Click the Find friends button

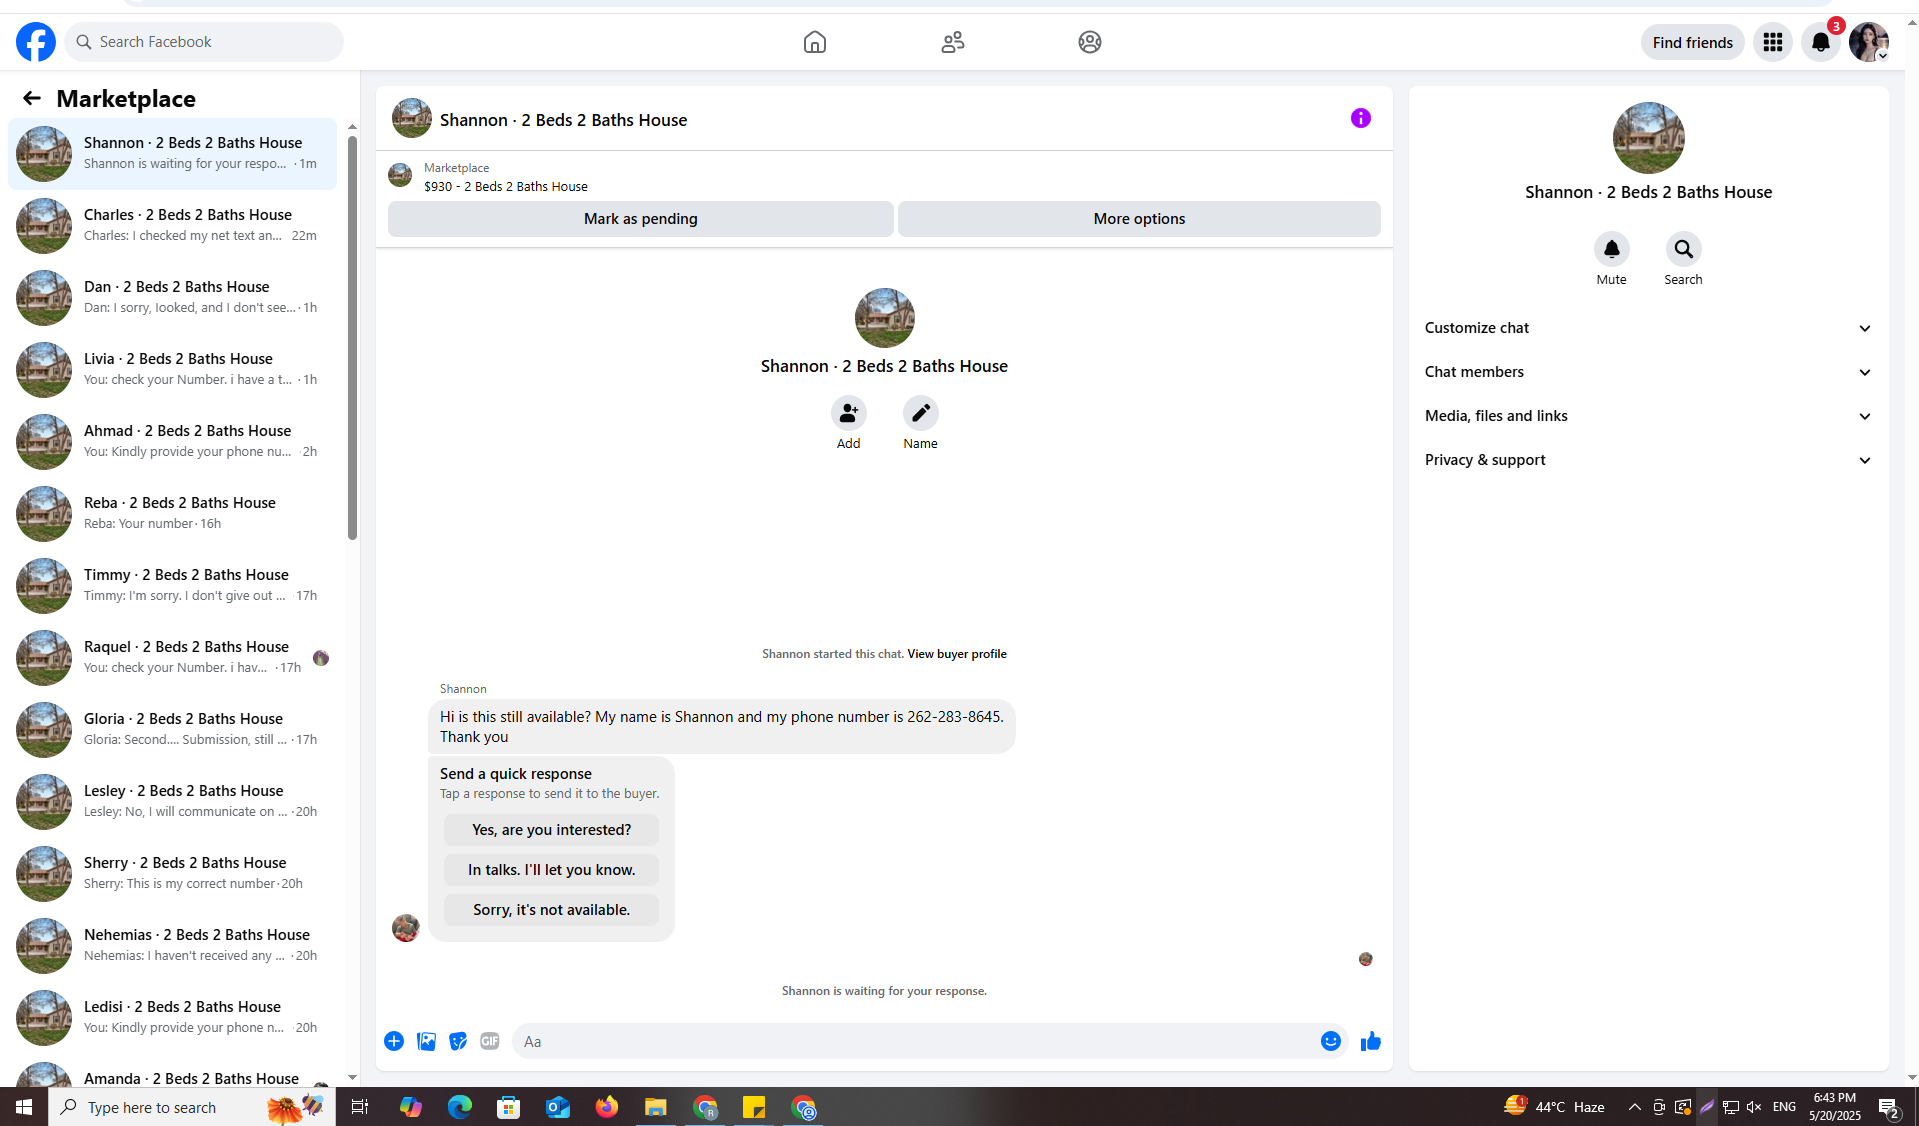point(1692,42)
